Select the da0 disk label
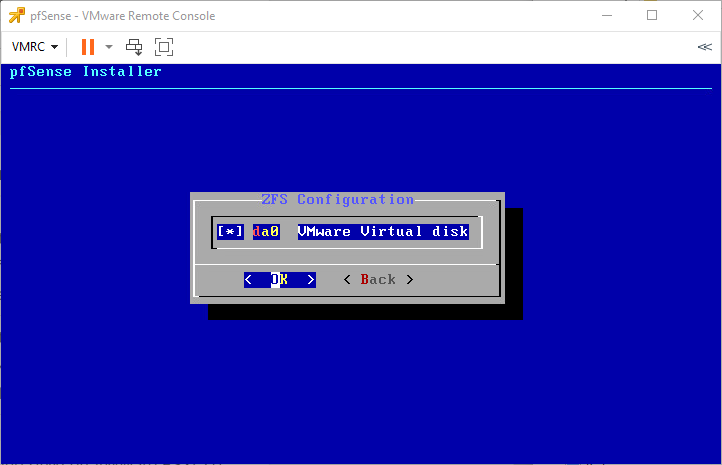 (266, 232)
